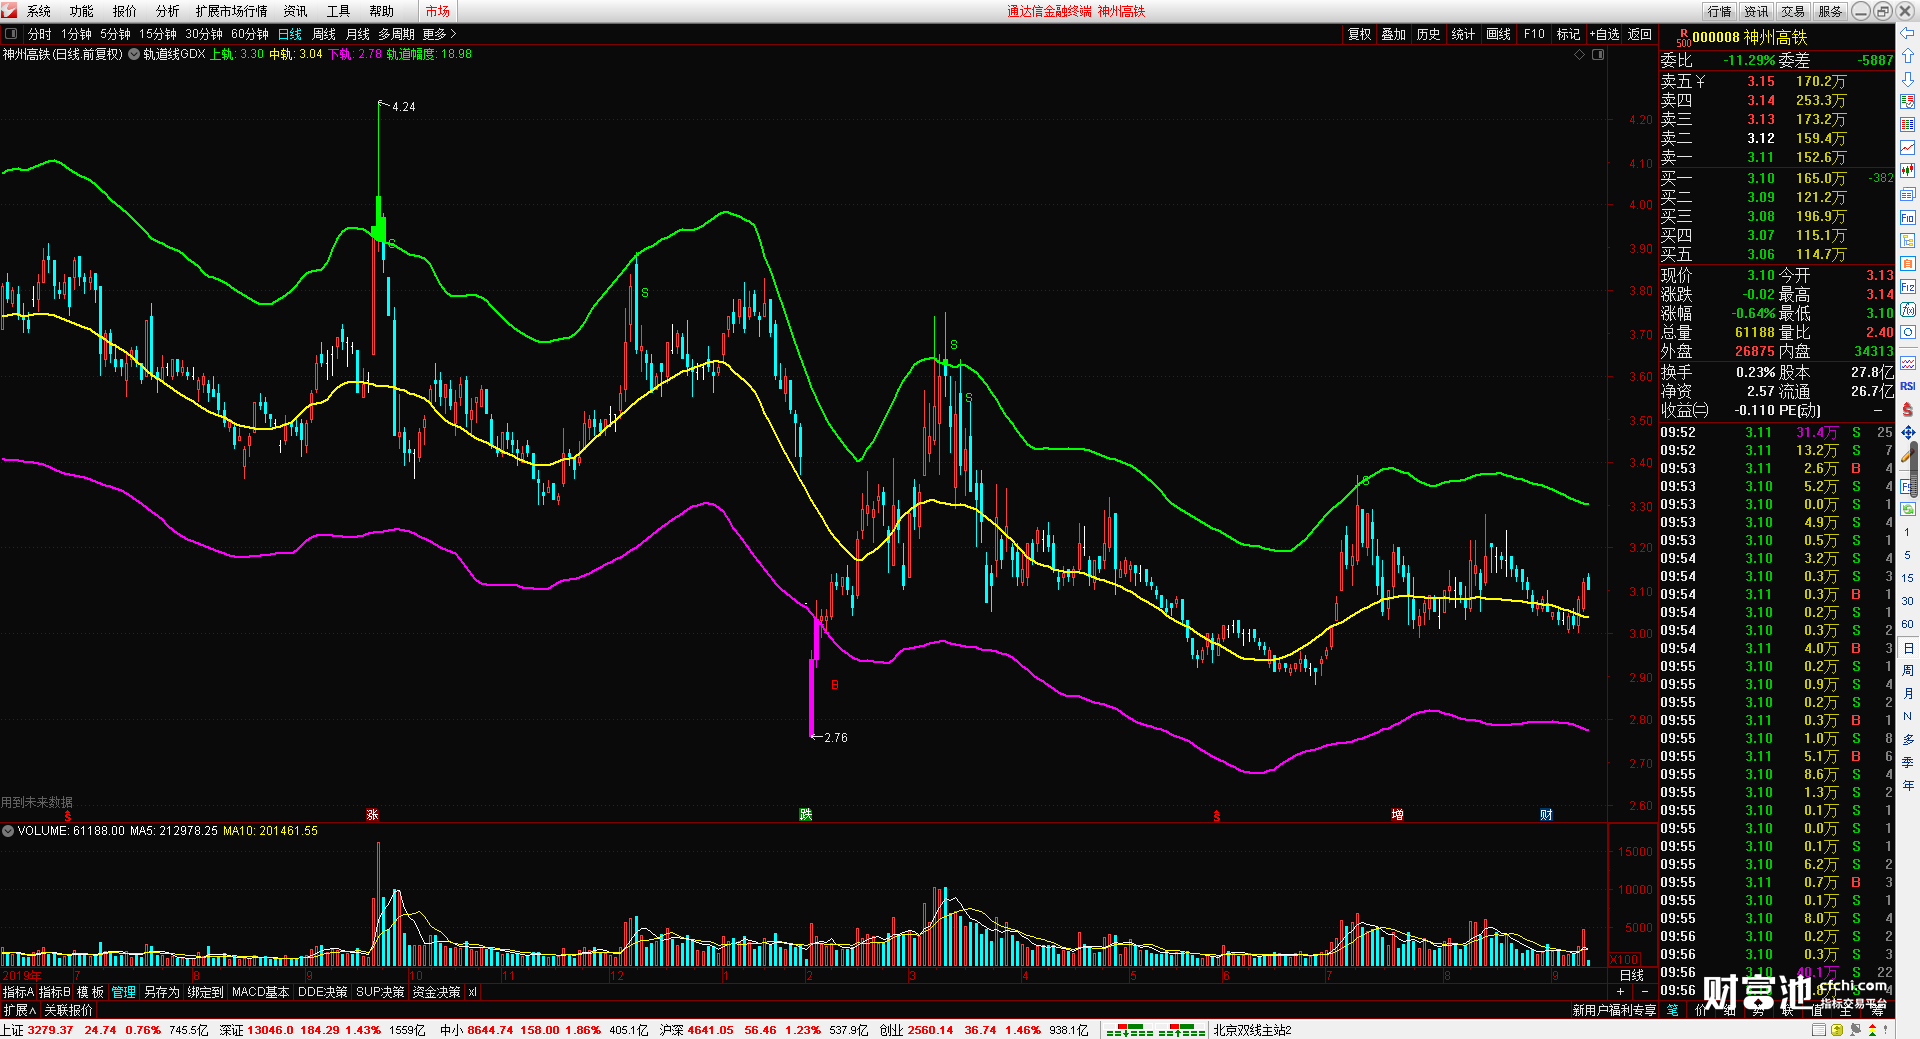Toggle 画线 drawing mode
This screenshot has height=1039, width=1920.
pos(1498,34)
